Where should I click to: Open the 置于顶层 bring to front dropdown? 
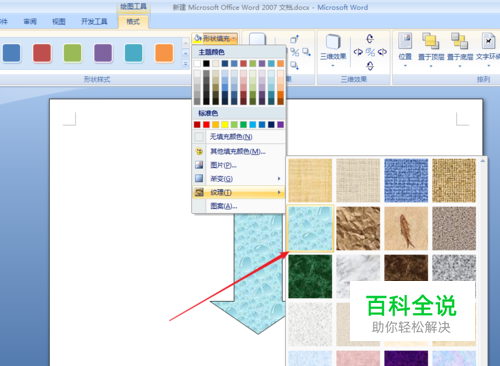(x=431, y=50)
